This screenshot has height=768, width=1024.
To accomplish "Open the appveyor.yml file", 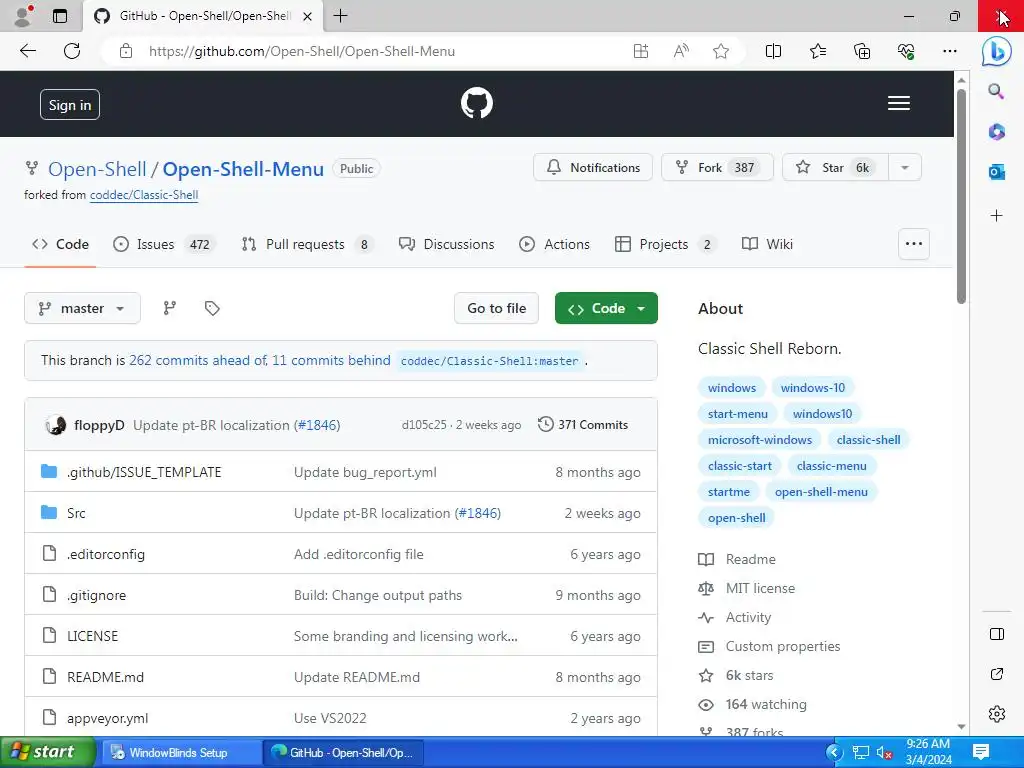I will pyautogui.click(x=107, y=718).
